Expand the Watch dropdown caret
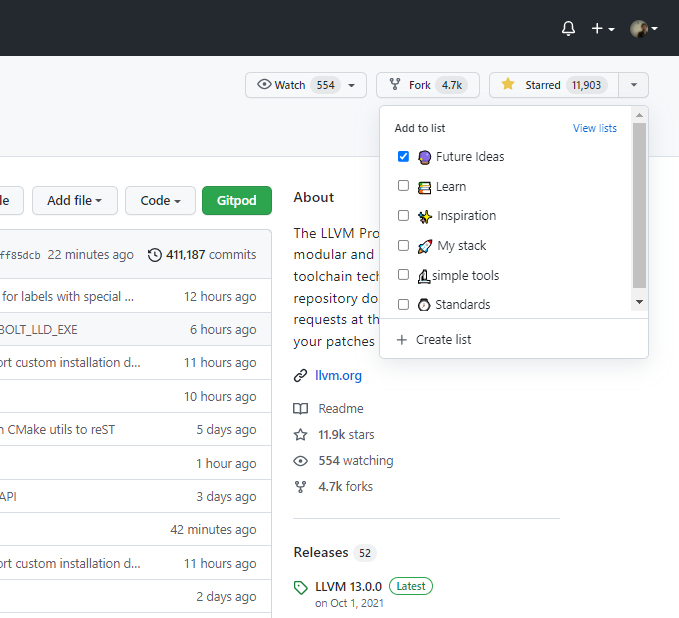 352,85
